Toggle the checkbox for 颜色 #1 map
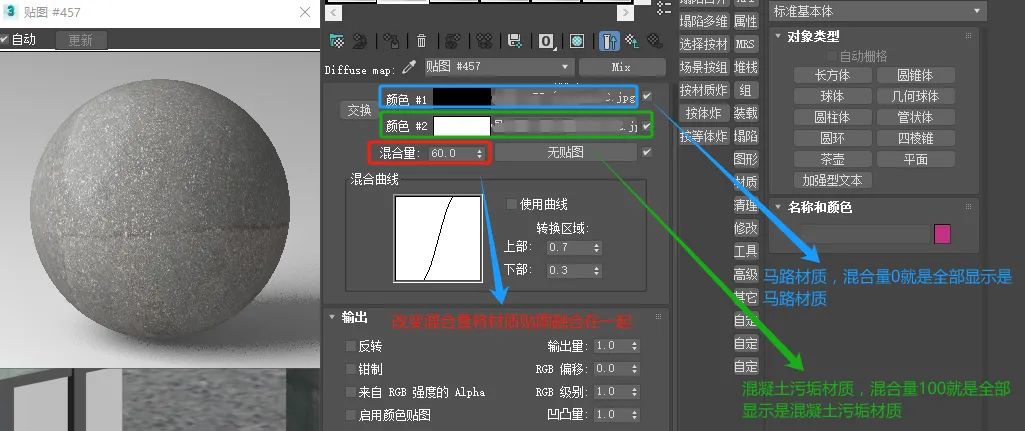This screenshot has width=1025, height=431. (x=647, y=96)
